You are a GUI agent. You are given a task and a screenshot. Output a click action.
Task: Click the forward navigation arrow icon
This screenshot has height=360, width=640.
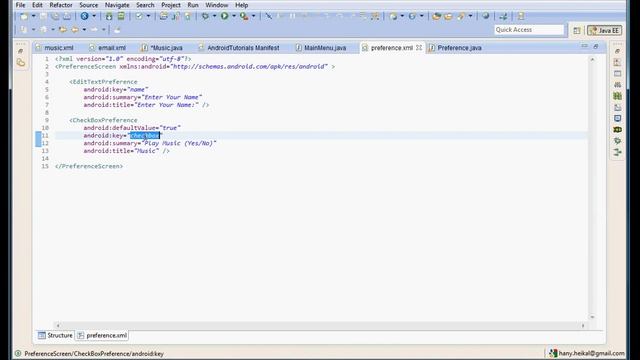click(x=94, y=30)
